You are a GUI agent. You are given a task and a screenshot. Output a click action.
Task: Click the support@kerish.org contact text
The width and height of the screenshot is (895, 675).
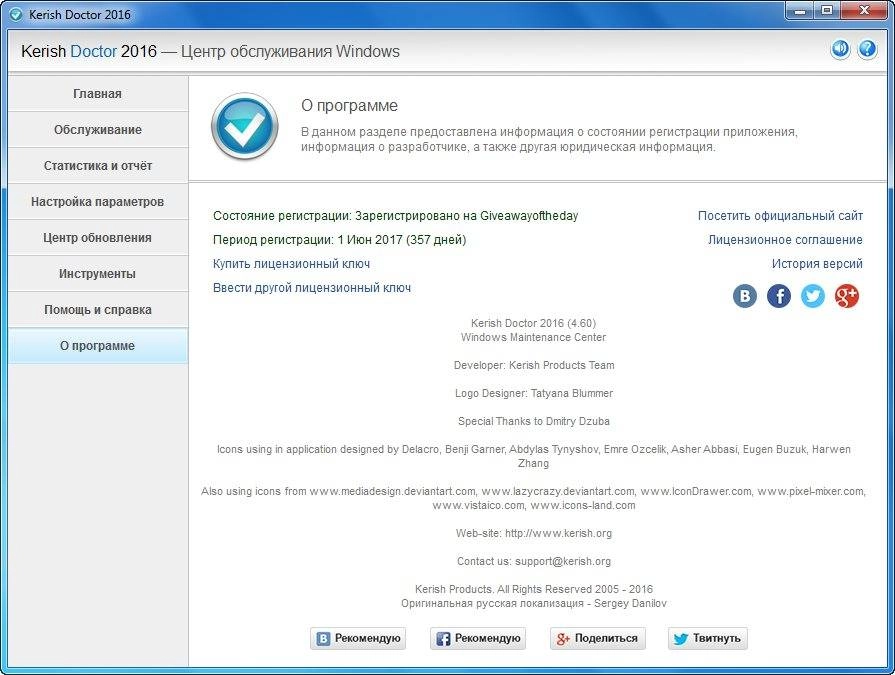tap(563, 561)
